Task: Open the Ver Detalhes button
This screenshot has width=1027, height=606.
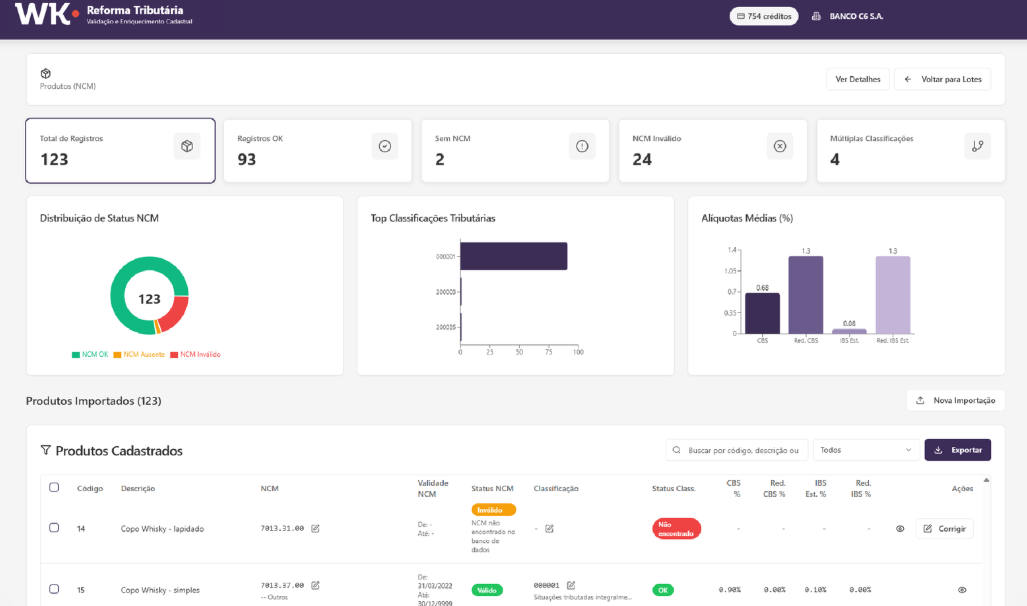Action: 856,79
